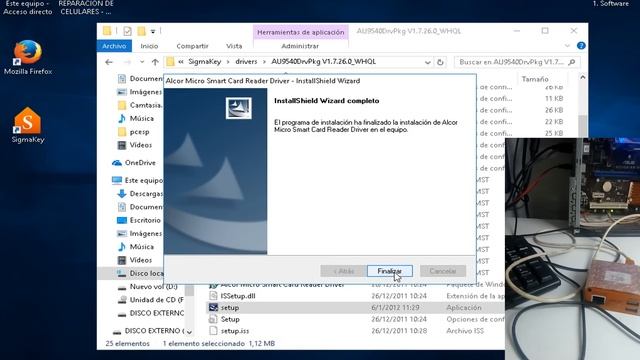This screenshot has width=640, height=360.
Task: Switch to the Vista ribbon tab
Action: (x=234, y=46)
